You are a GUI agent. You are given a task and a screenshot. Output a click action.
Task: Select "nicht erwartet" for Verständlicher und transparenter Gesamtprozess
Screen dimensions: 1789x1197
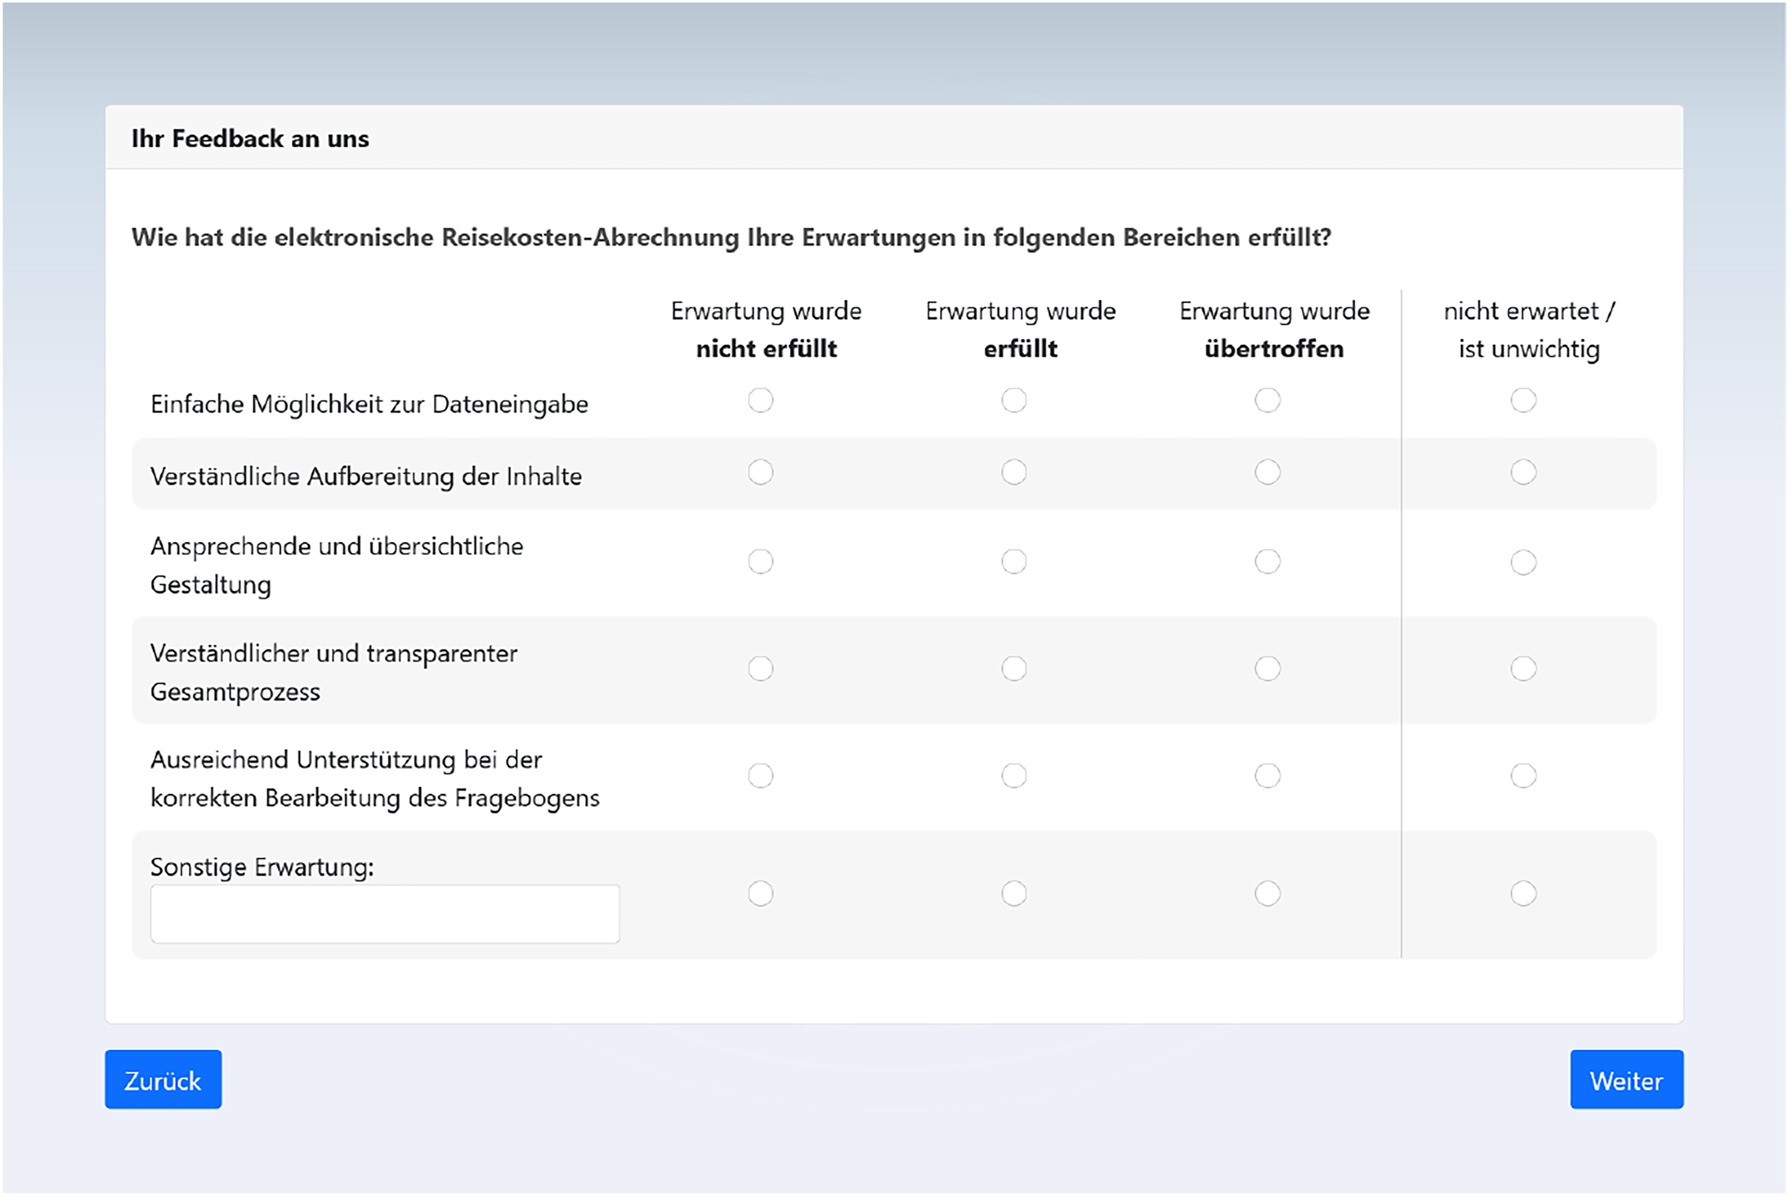[1523, 668]
